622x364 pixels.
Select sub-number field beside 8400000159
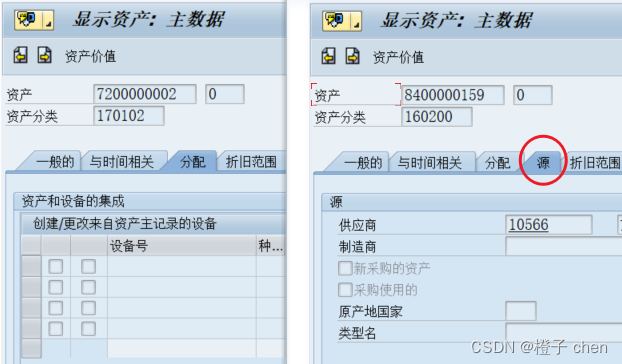pyautogui.click(x=532, y=95)
